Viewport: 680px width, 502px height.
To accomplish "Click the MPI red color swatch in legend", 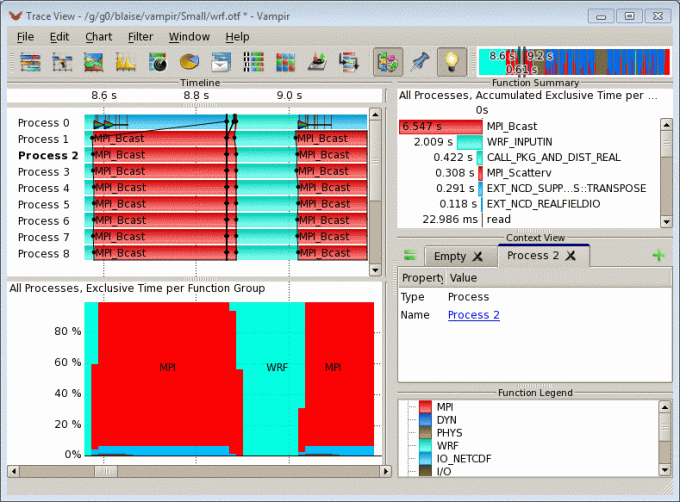I will [x=425, y=407].
